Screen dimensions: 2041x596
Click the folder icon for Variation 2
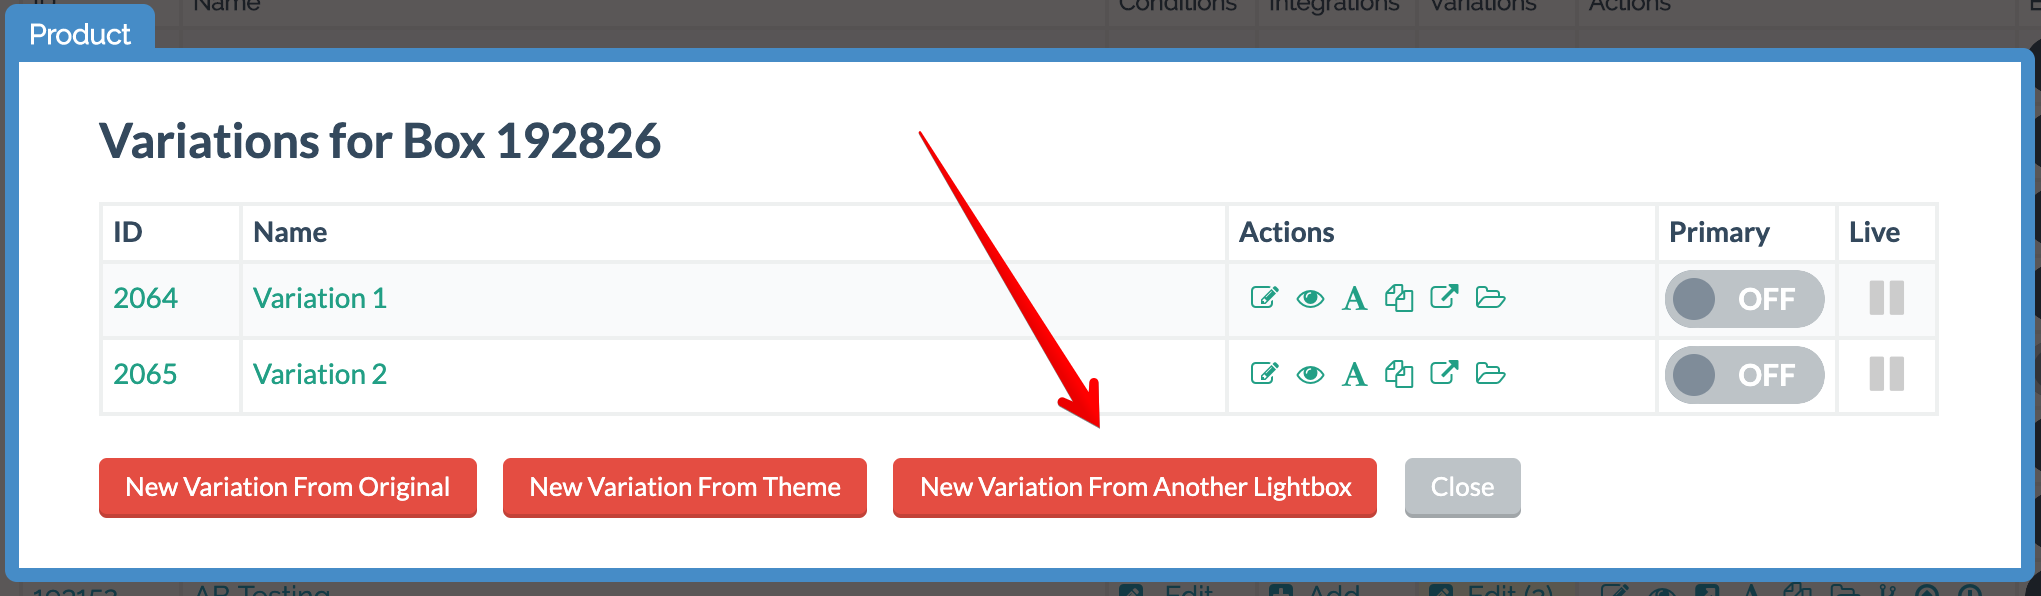click(1490, 374)
